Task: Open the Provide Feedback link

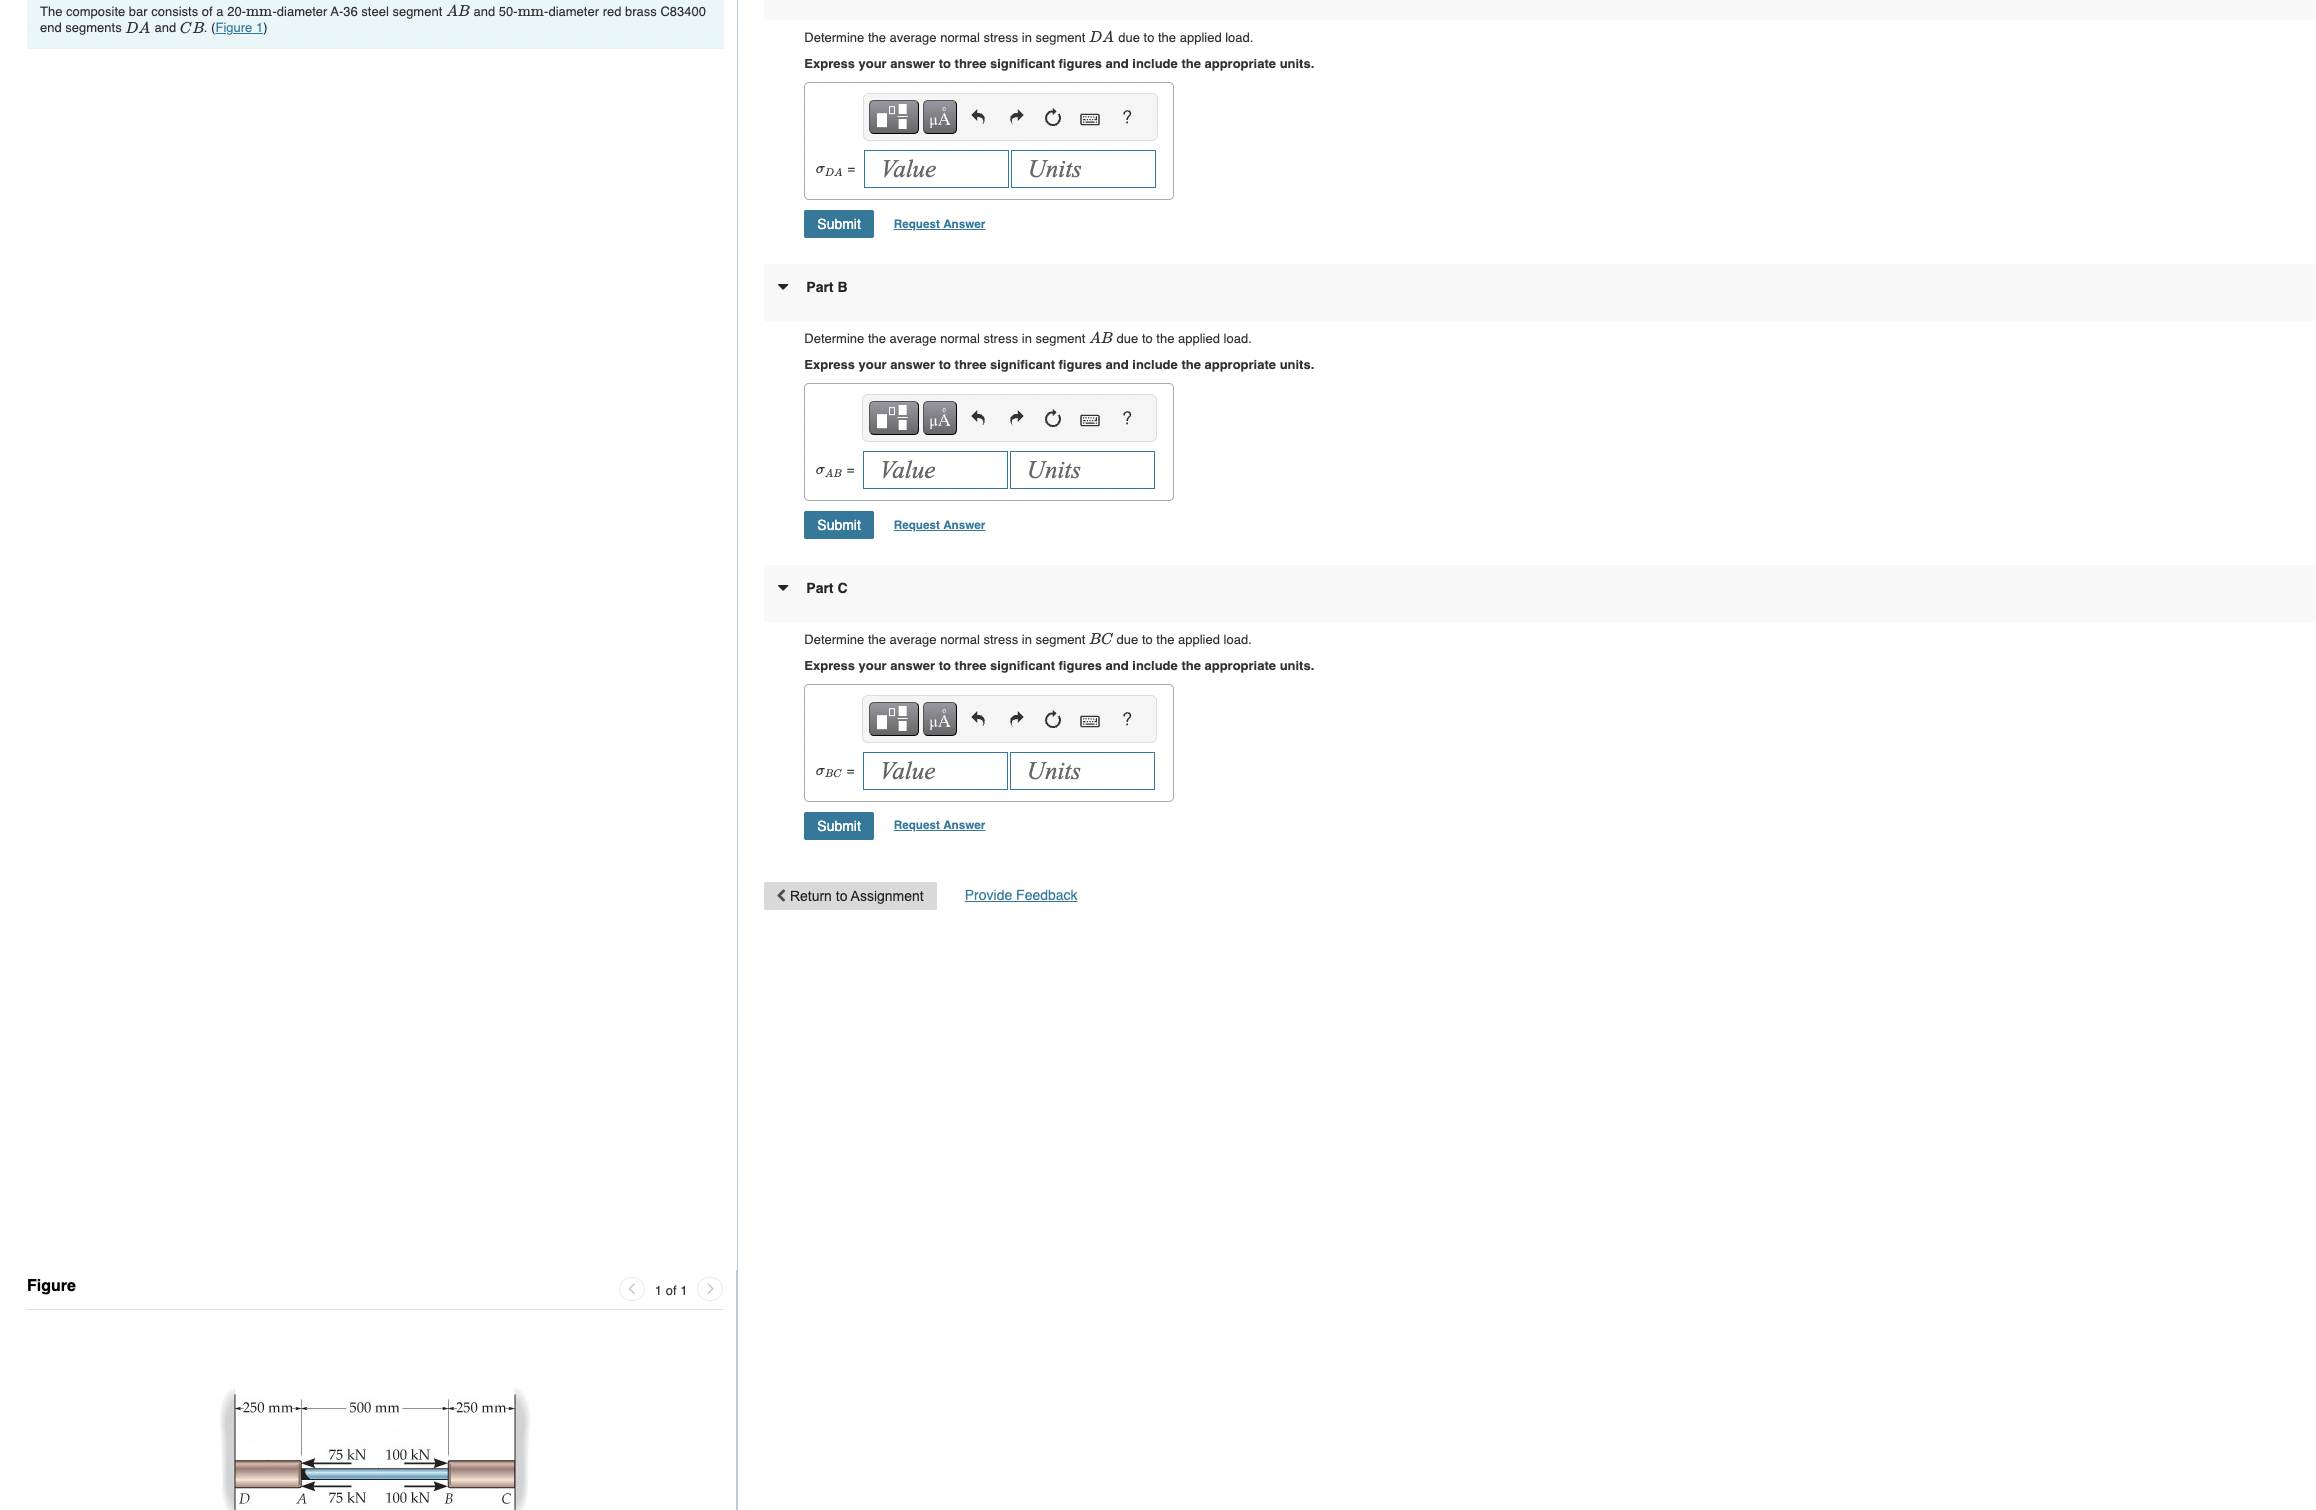Action: tap(1020, 895)
